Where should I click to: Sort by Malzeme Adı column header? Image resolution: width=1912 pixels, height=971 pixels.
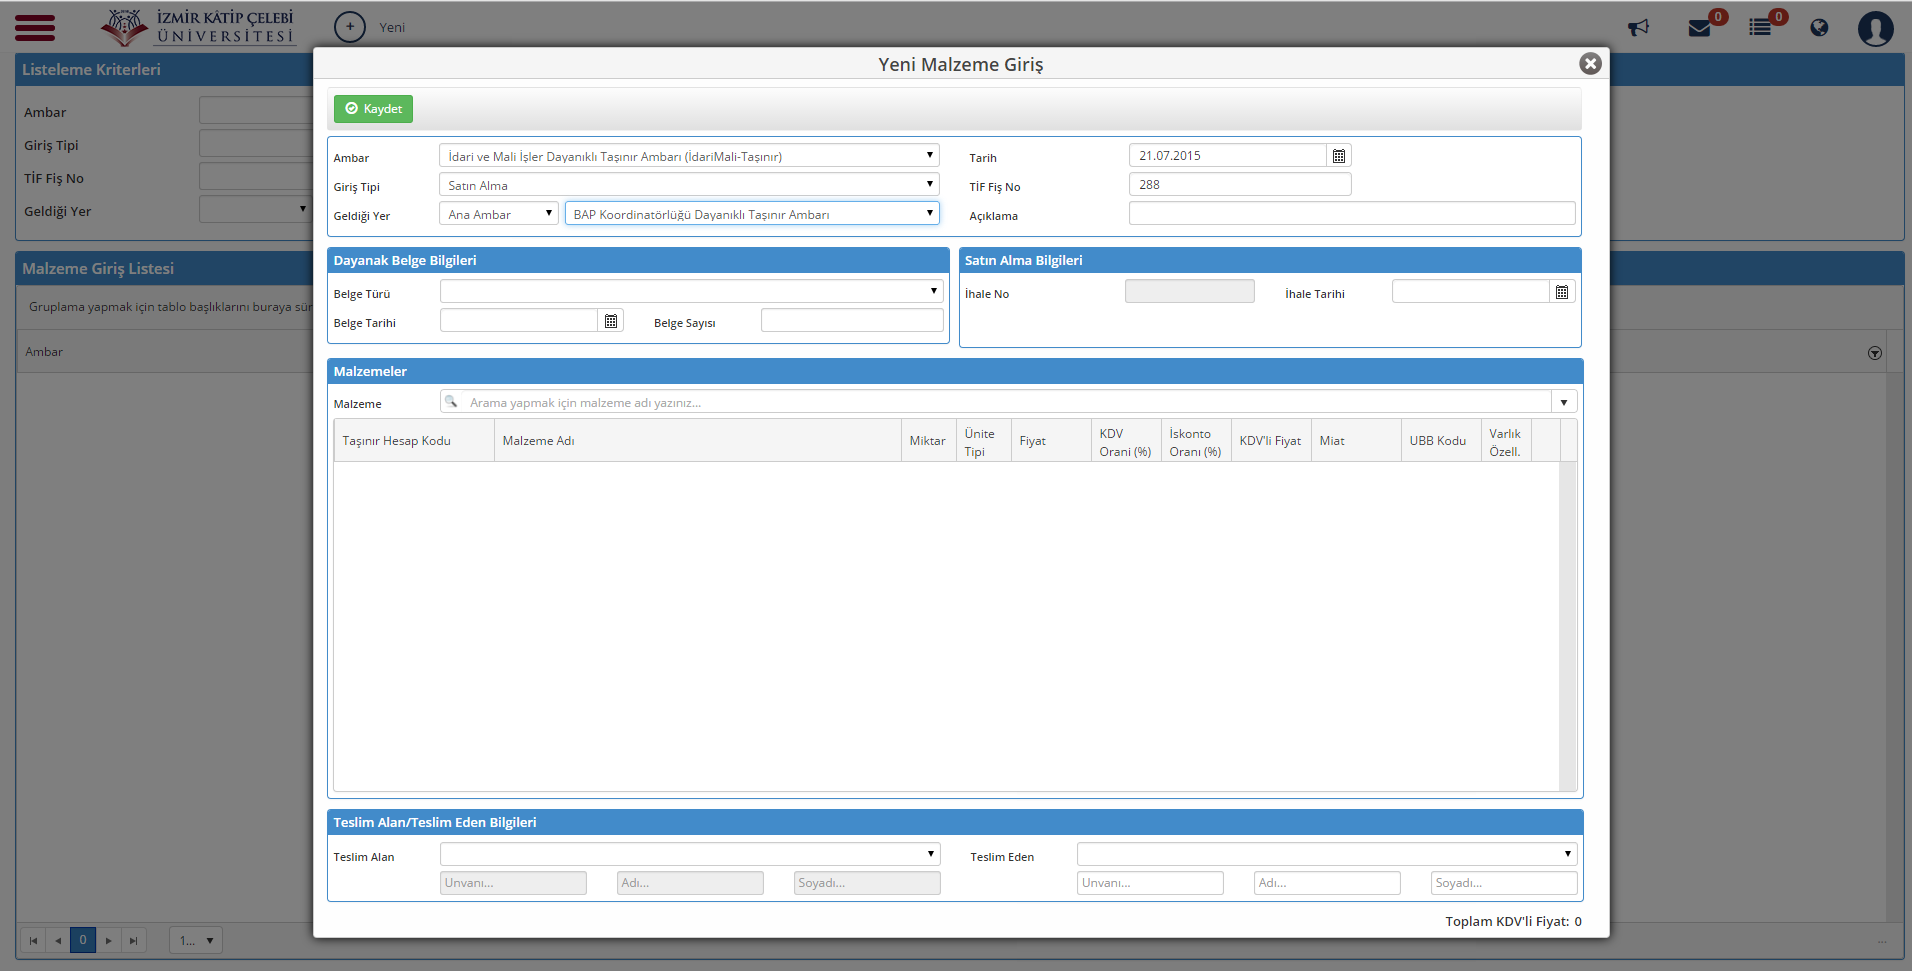pos(698,441)
